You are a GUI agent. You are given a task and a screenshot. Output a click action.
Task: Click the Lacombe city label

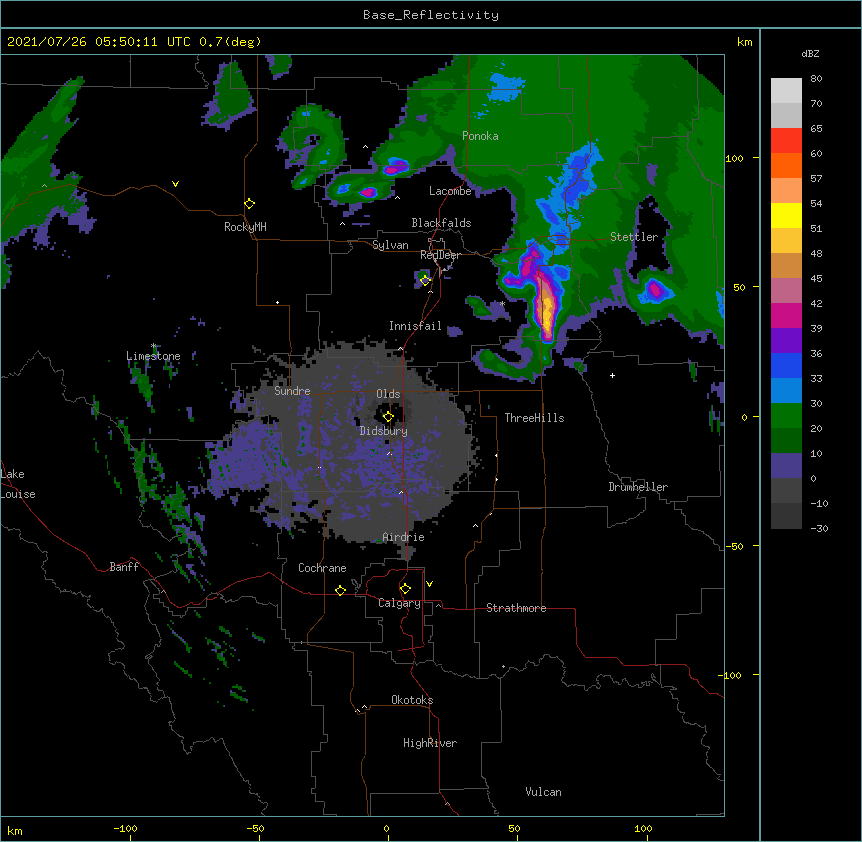tap(450, 191)
